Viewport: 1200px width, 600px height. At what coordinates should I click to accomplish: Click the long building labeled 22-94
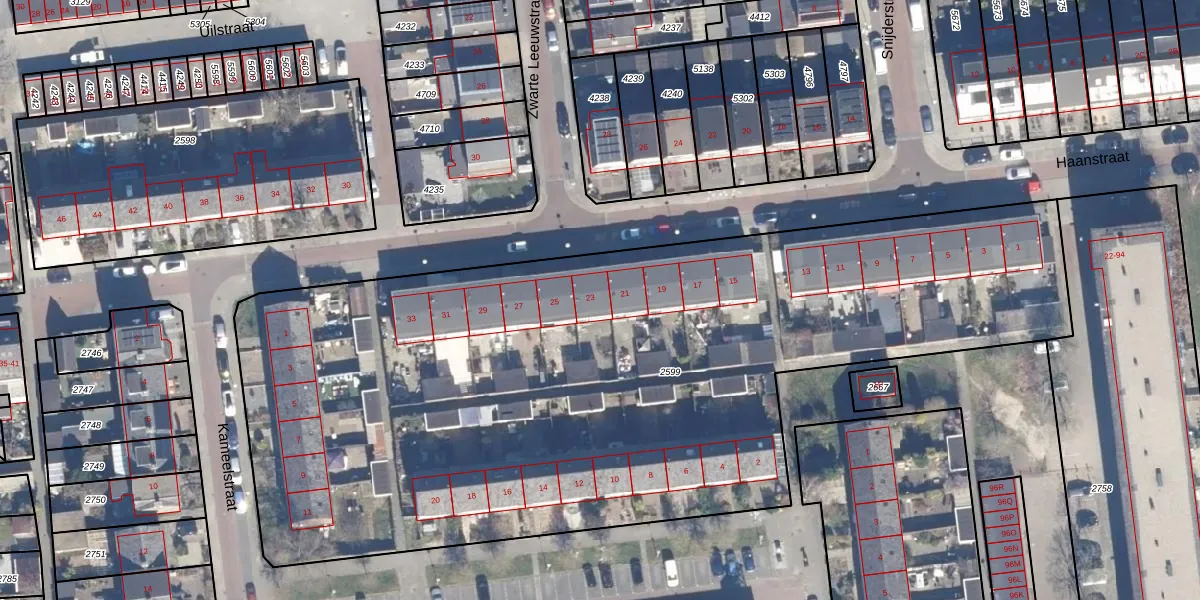(x=1114, y=256)
